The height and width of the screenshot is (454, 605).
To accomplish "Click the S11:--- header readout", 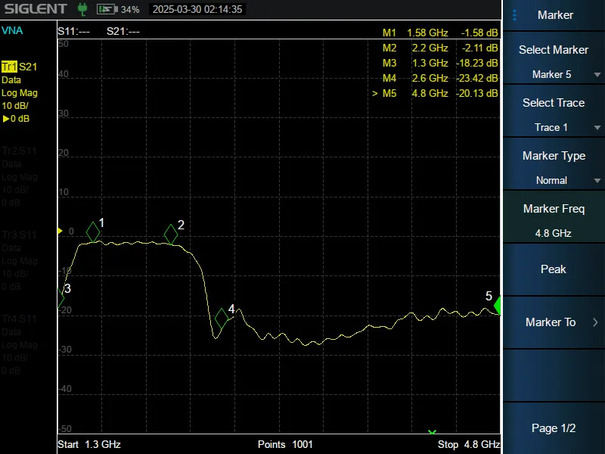I will 74,32.
